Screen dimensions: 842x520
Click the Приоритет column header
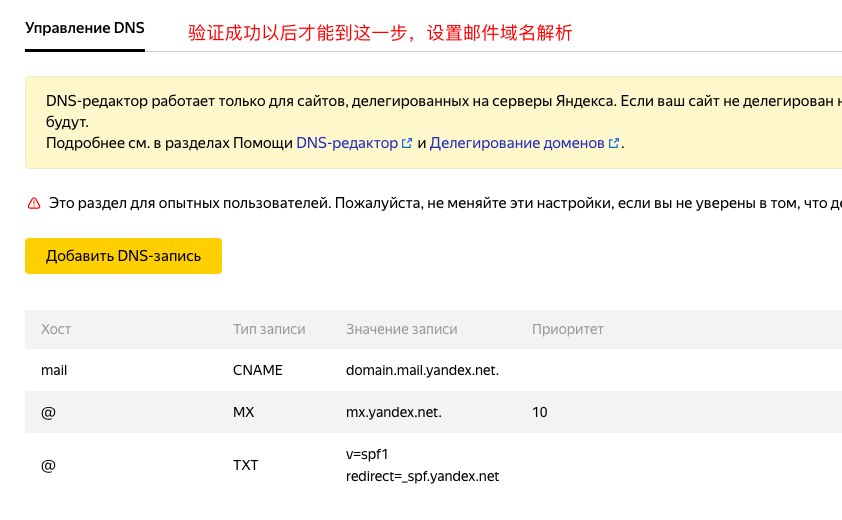point(567,329)
